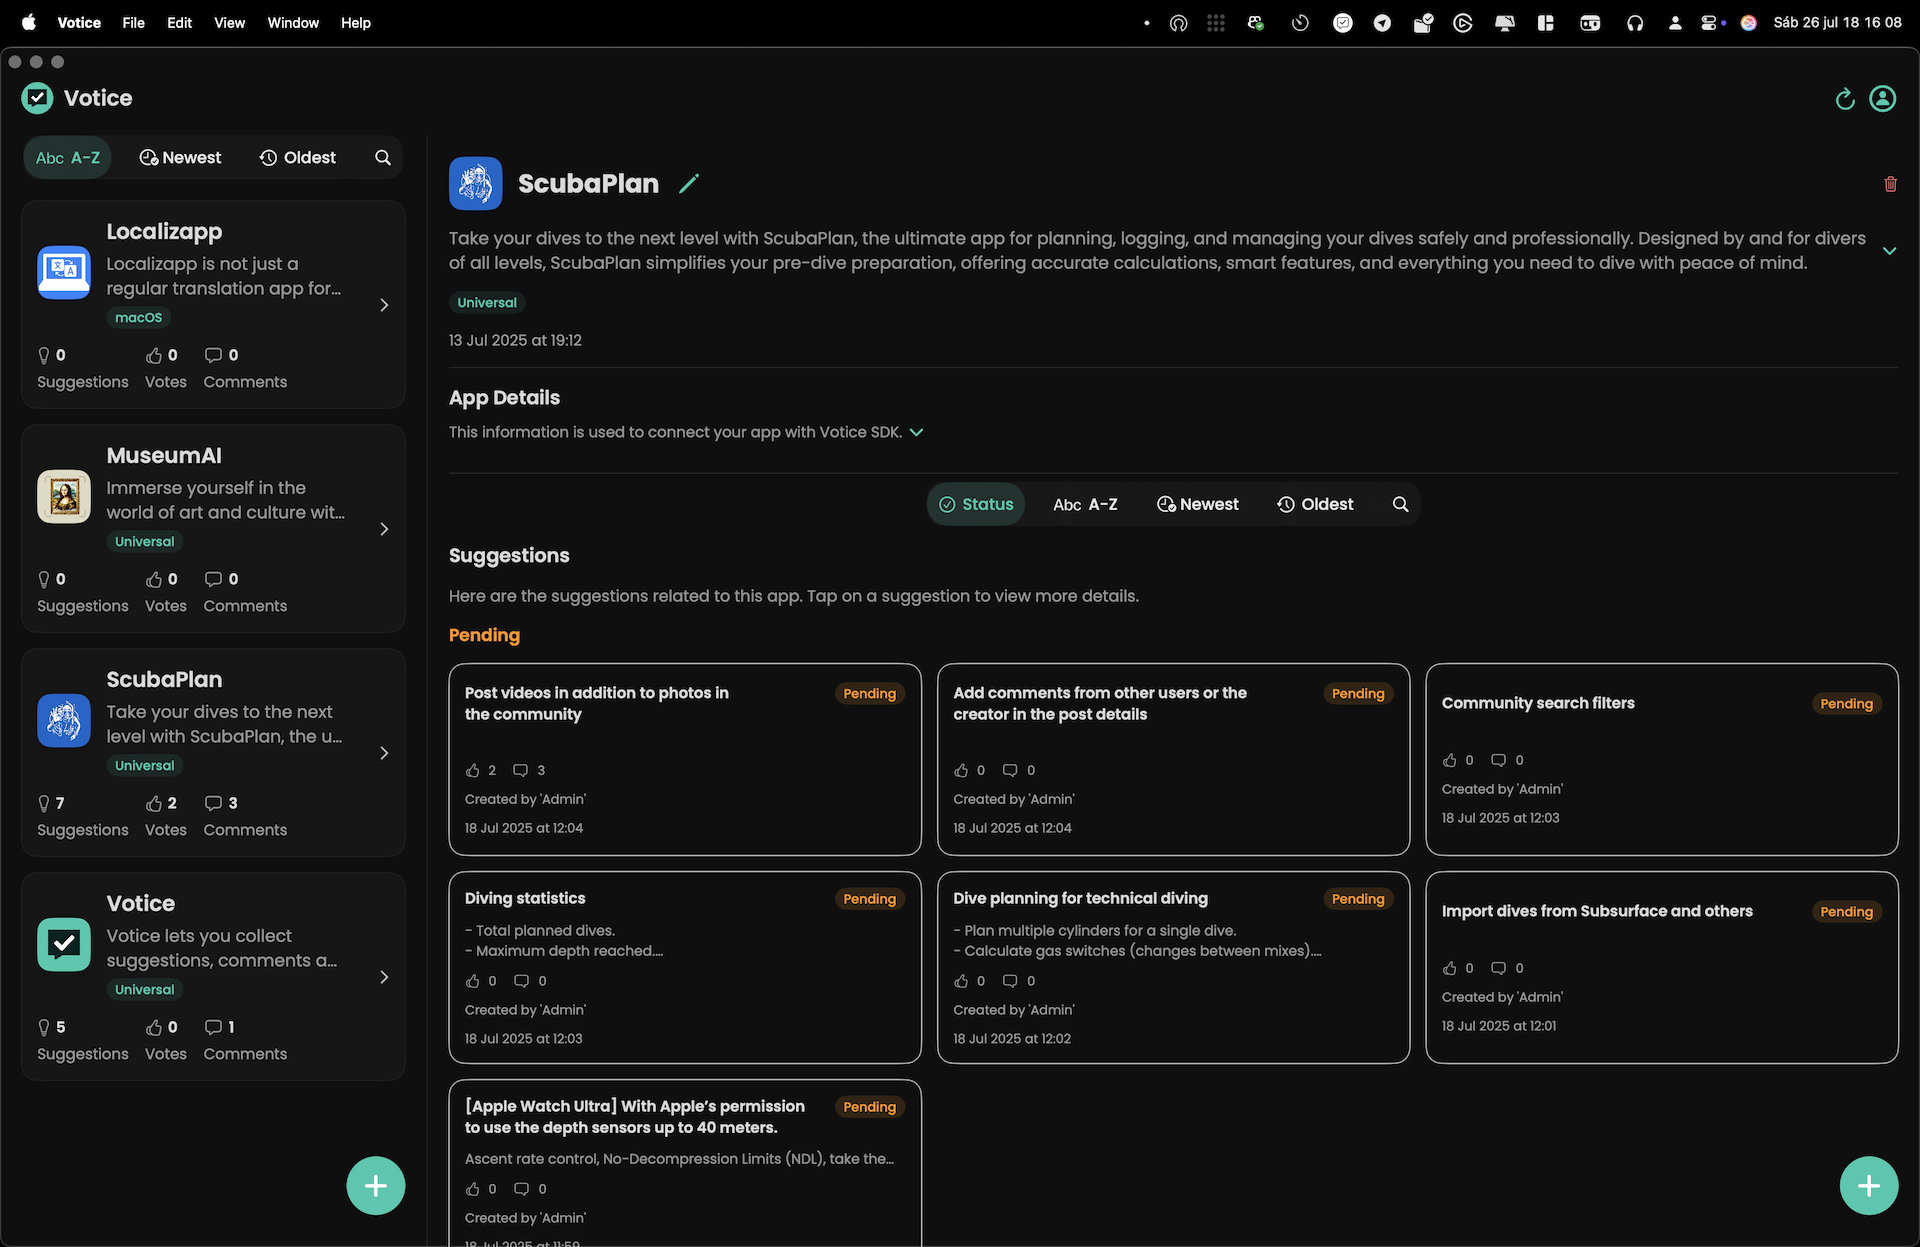Click the Localizapp app icon
This screenshot has height=1247, width=1920.
[64, 272]
